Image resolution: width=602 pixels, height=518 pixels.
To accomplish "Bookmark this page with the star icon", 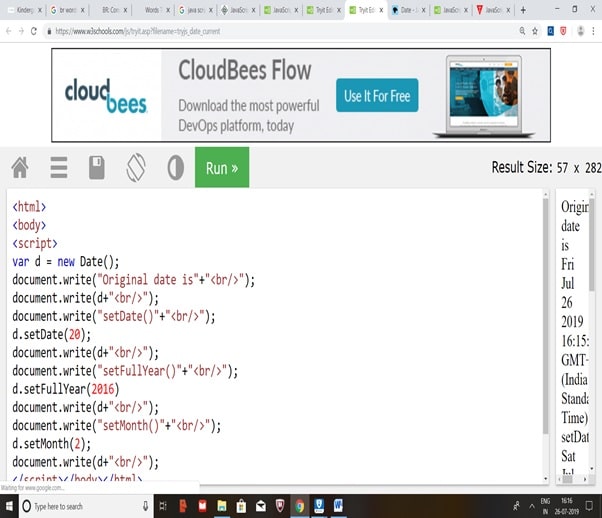I will pyautogui.click(x=535, y=31).
